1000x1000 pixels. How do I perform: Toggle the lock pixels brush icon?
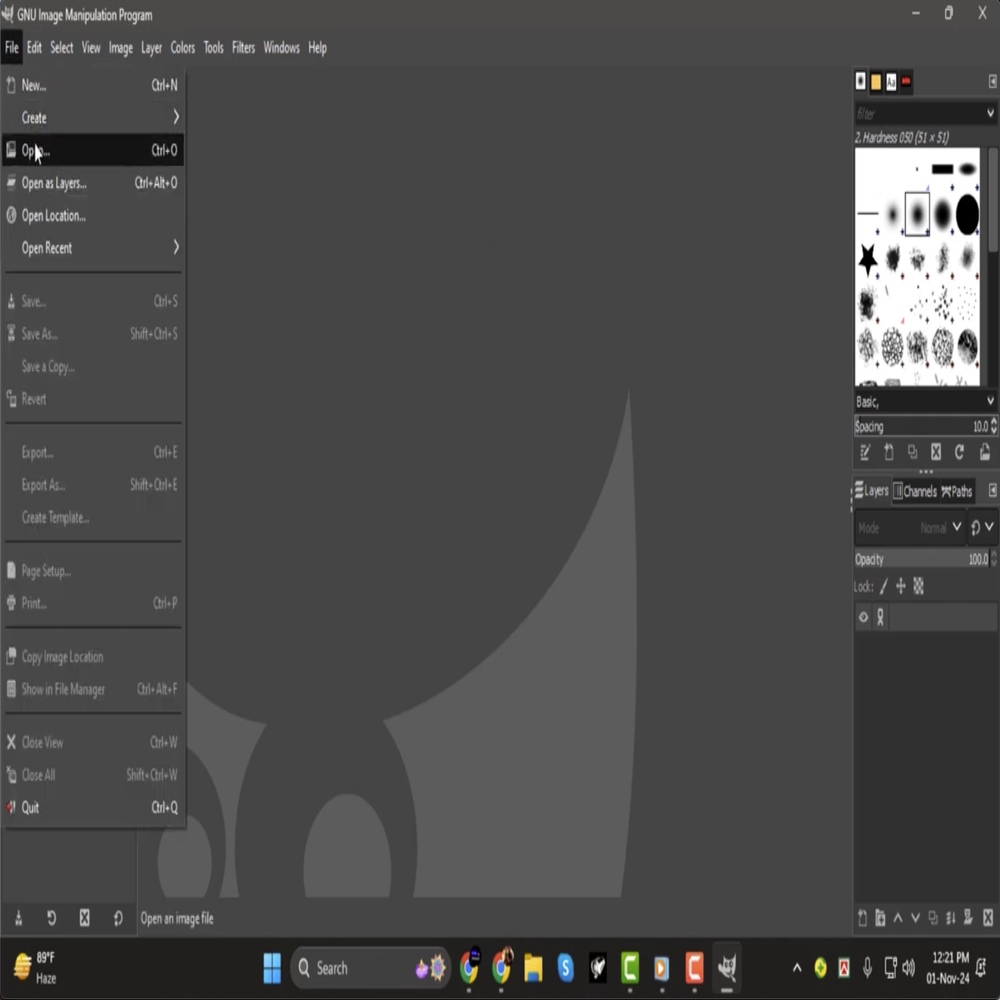[883, 587]
